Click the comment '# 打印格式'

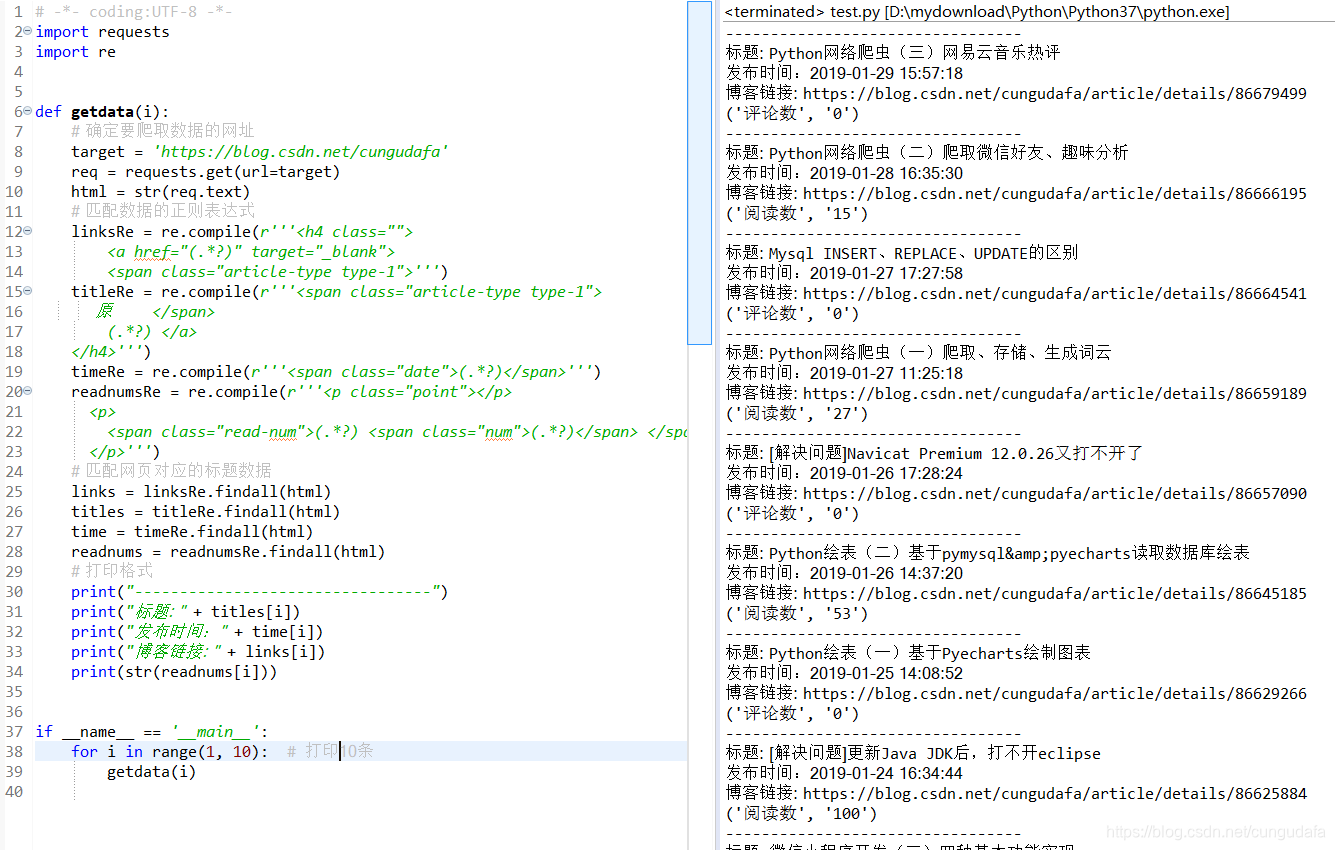(112, 572)
